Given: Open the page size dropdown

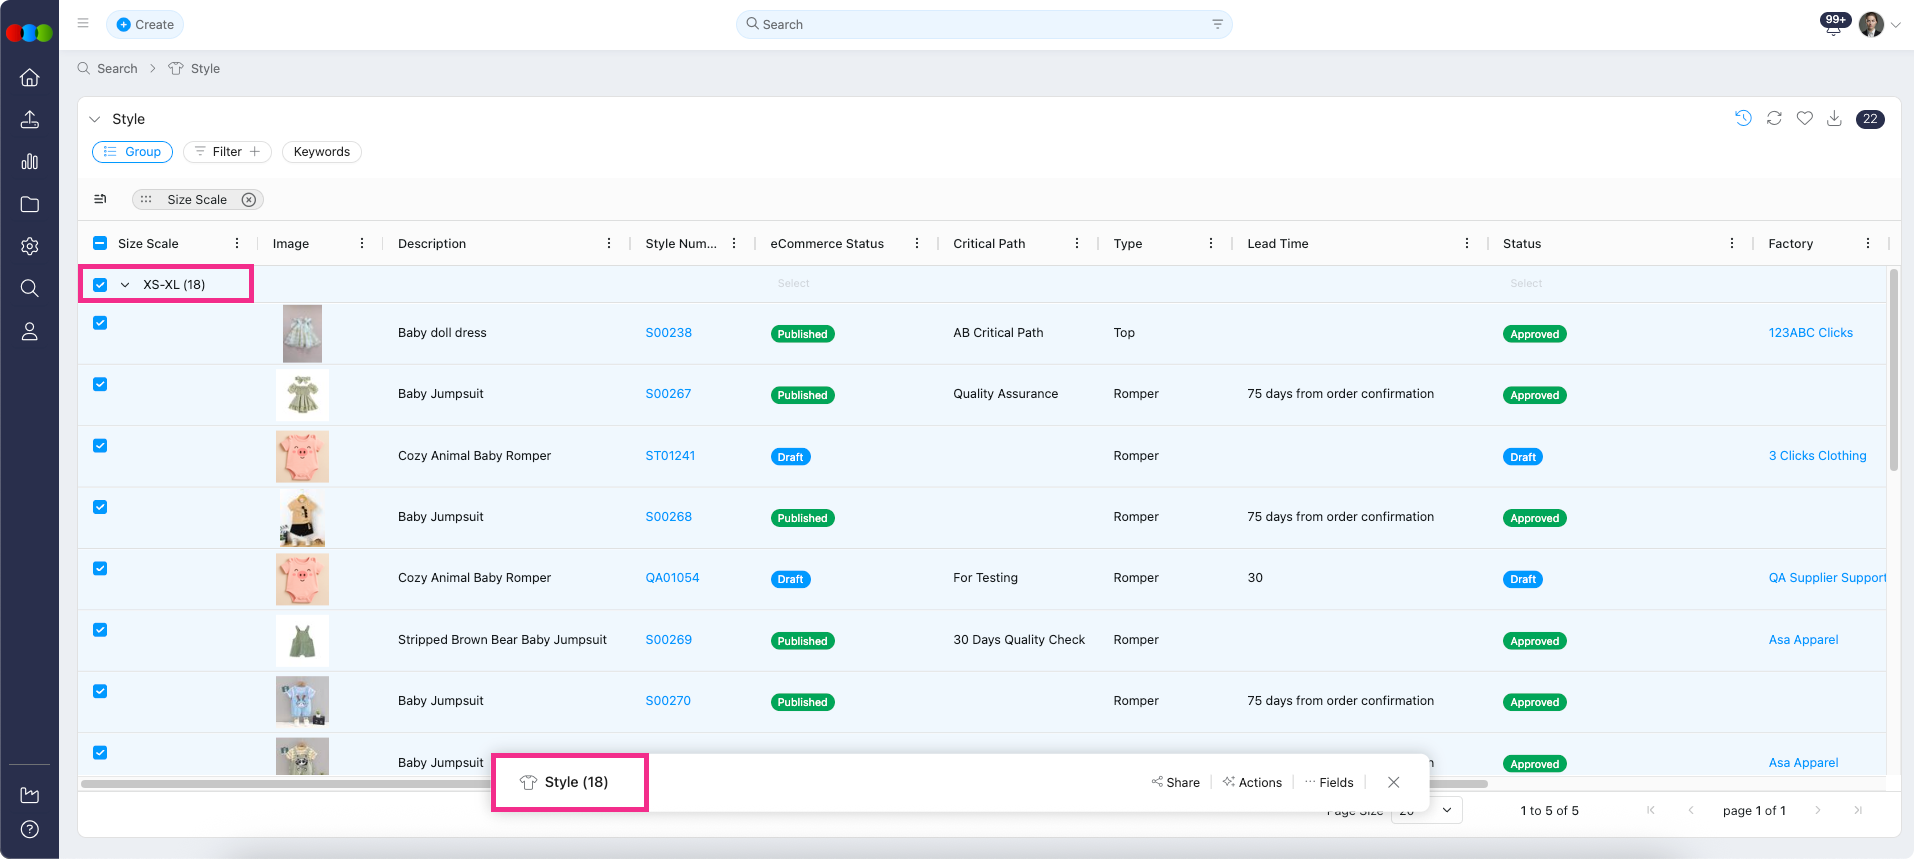Looking at the screenshot, I should (1446, 810).
